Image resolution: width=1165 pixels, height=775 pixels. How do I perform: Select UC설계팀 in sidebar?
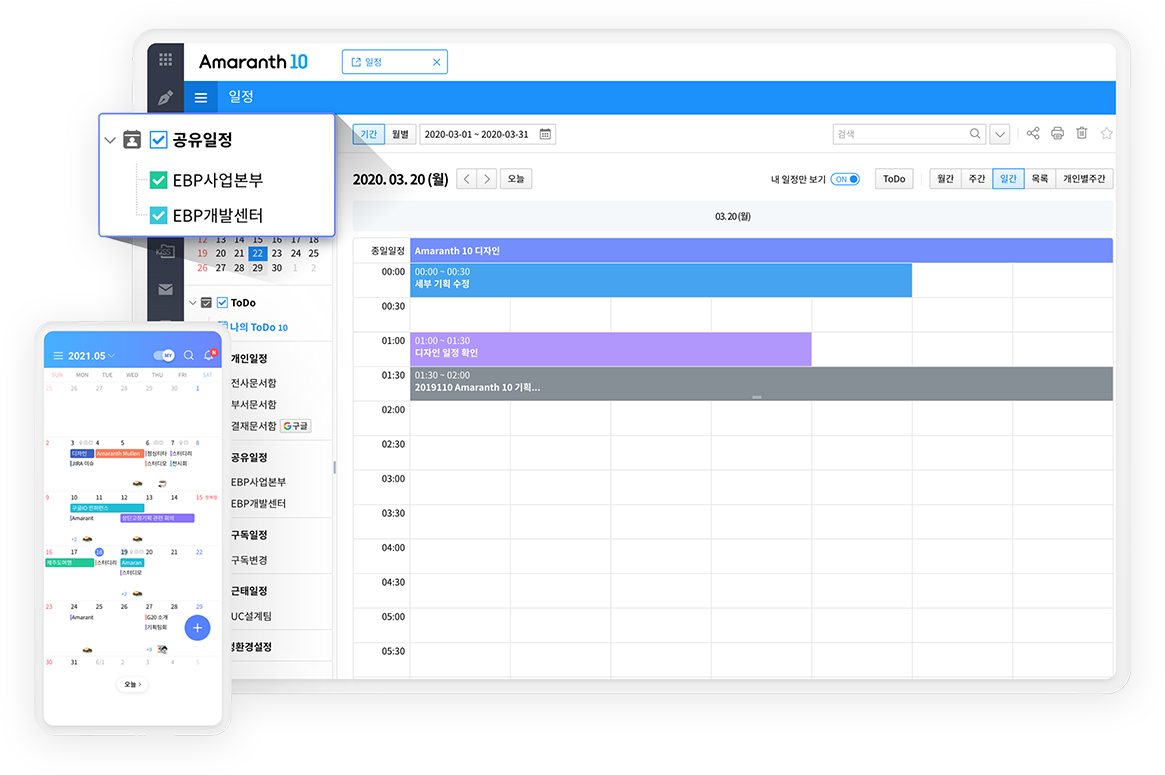tap(251, 616)
